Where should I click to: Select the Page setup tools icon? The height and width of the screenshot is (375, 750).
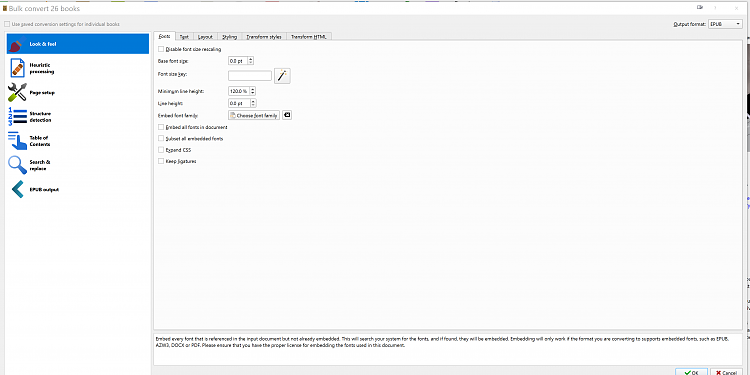click(17, 92)
